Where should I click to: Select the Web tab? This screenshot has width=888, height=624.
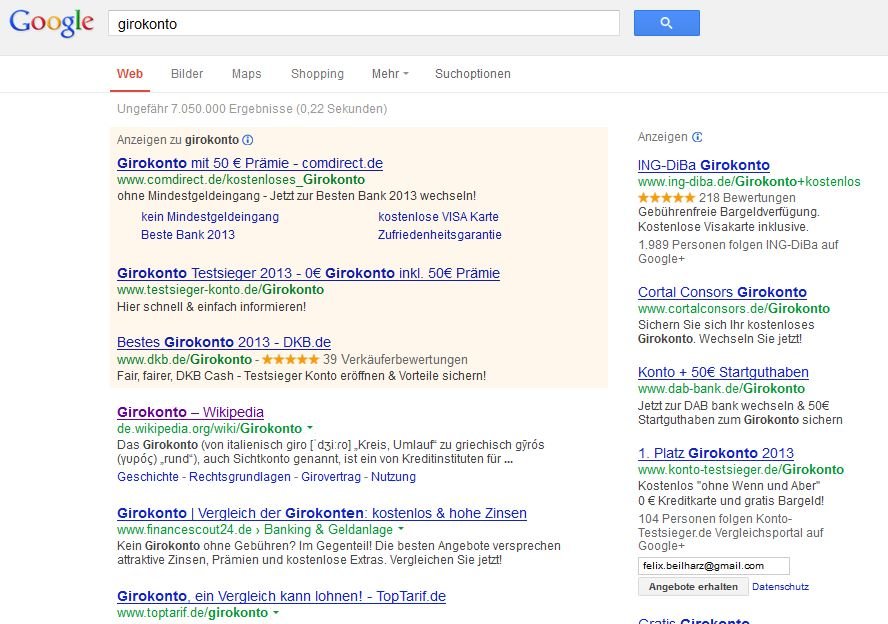click(130, 74)
